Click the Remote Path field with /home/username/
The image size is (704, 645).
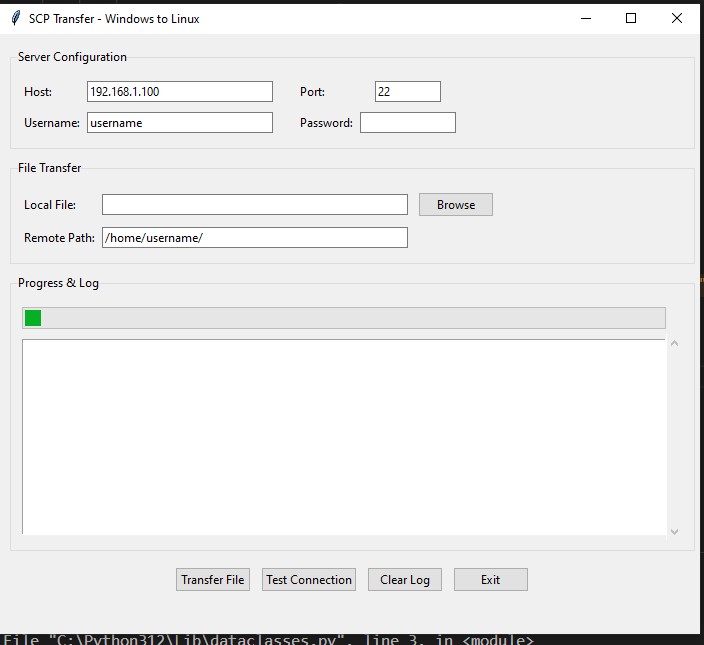click(x=254, y=238)
